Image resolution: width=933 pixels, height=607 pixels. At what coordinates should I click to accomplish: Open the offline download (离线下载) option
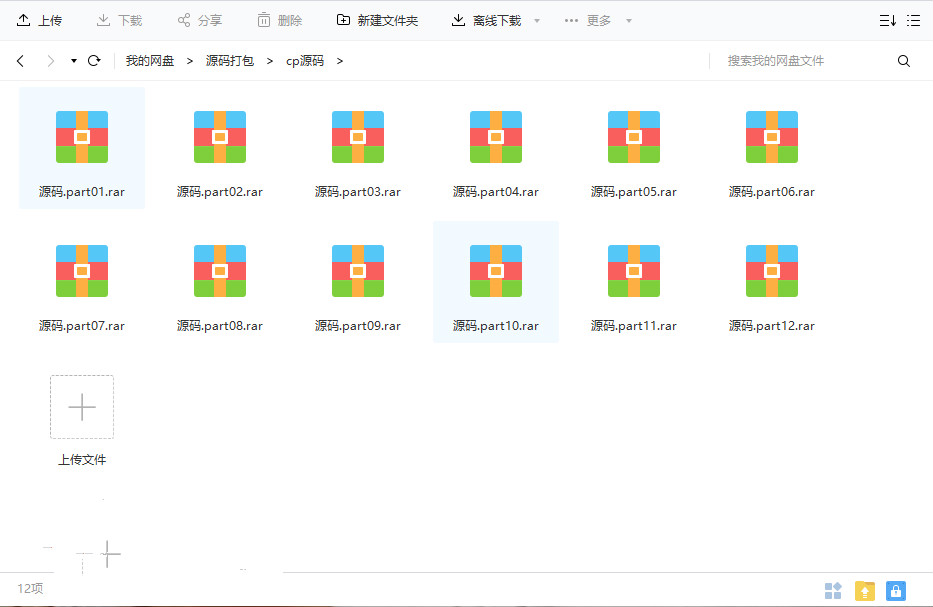coord(486,20)
